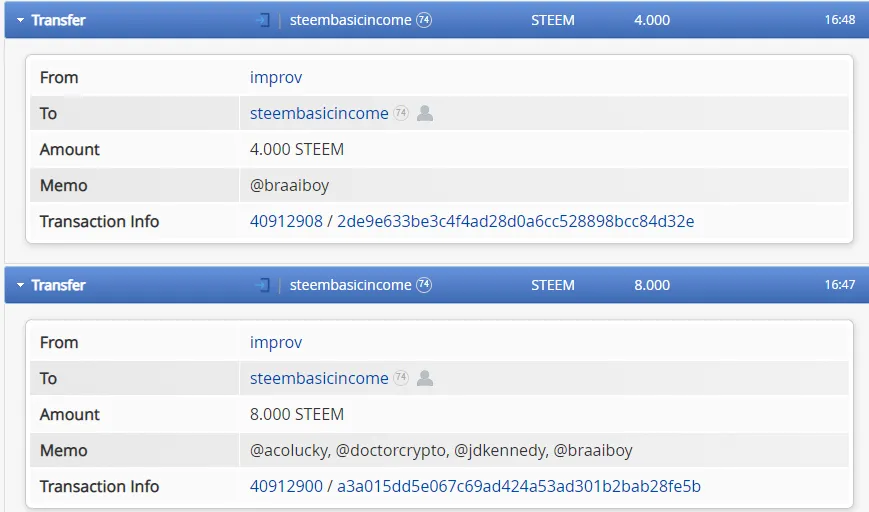Viewport: 869px width, 512px height.
Task: Open transaction hash 2de9e633be3c4f4ad28d0a6cc528898bcc84d32e
Action: pyautogui.click(x=515, y=222)
